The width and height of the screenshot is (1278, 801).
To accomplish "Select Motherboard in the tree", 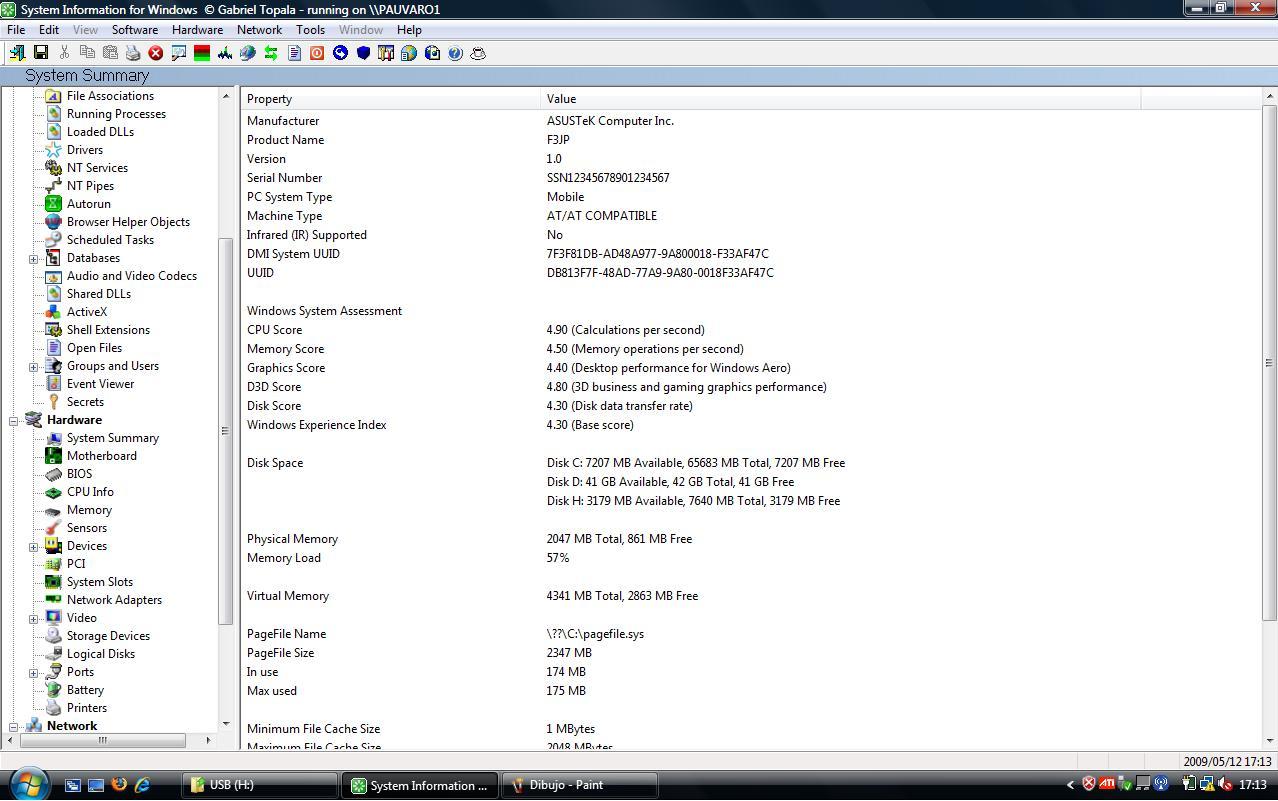I will [x=102, y=456].
